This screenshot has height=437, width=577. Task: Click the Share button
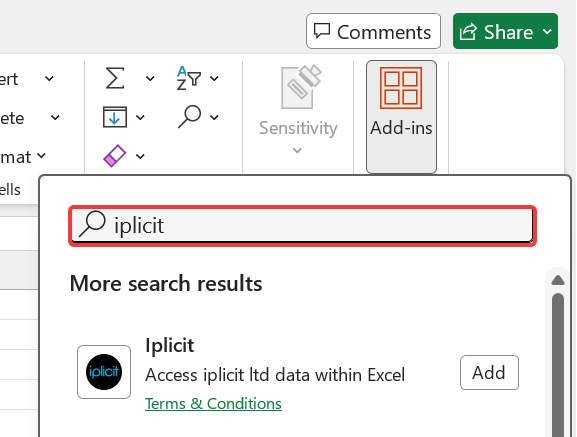(x=496, y=31)
